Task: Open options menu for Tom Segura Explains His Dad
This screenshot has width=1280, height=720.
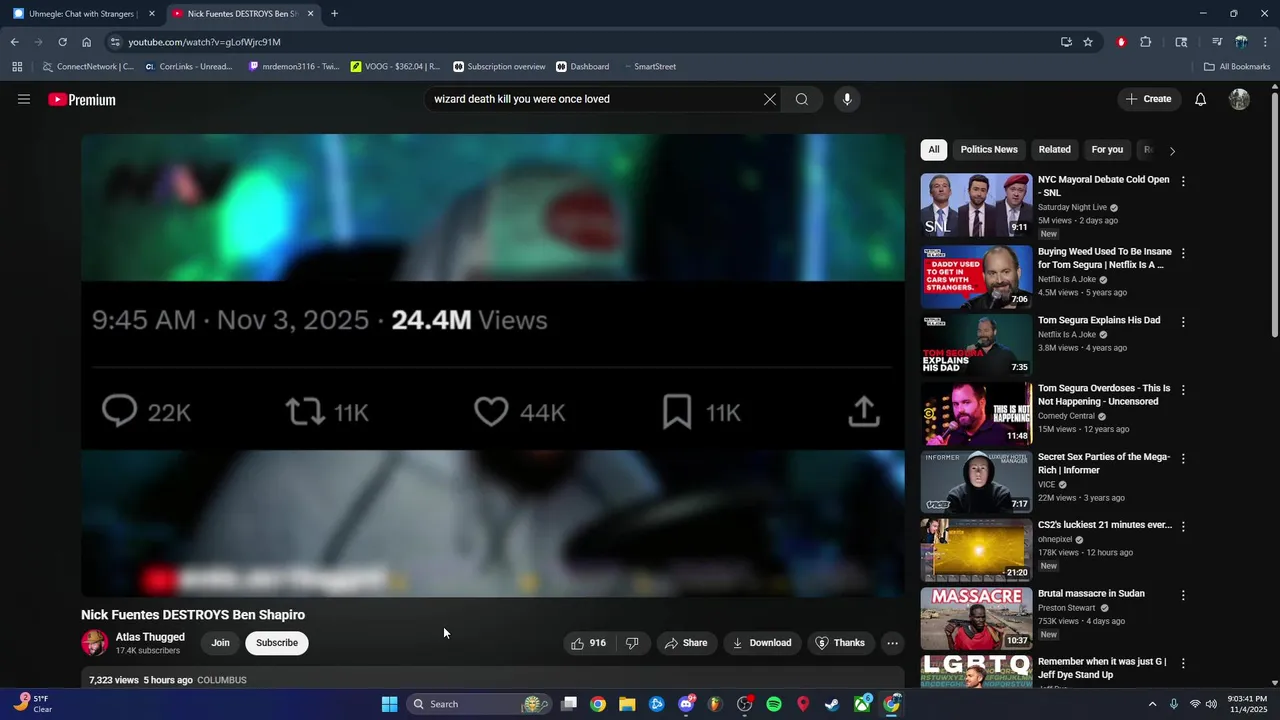Action: click(x=1183, y=322)
